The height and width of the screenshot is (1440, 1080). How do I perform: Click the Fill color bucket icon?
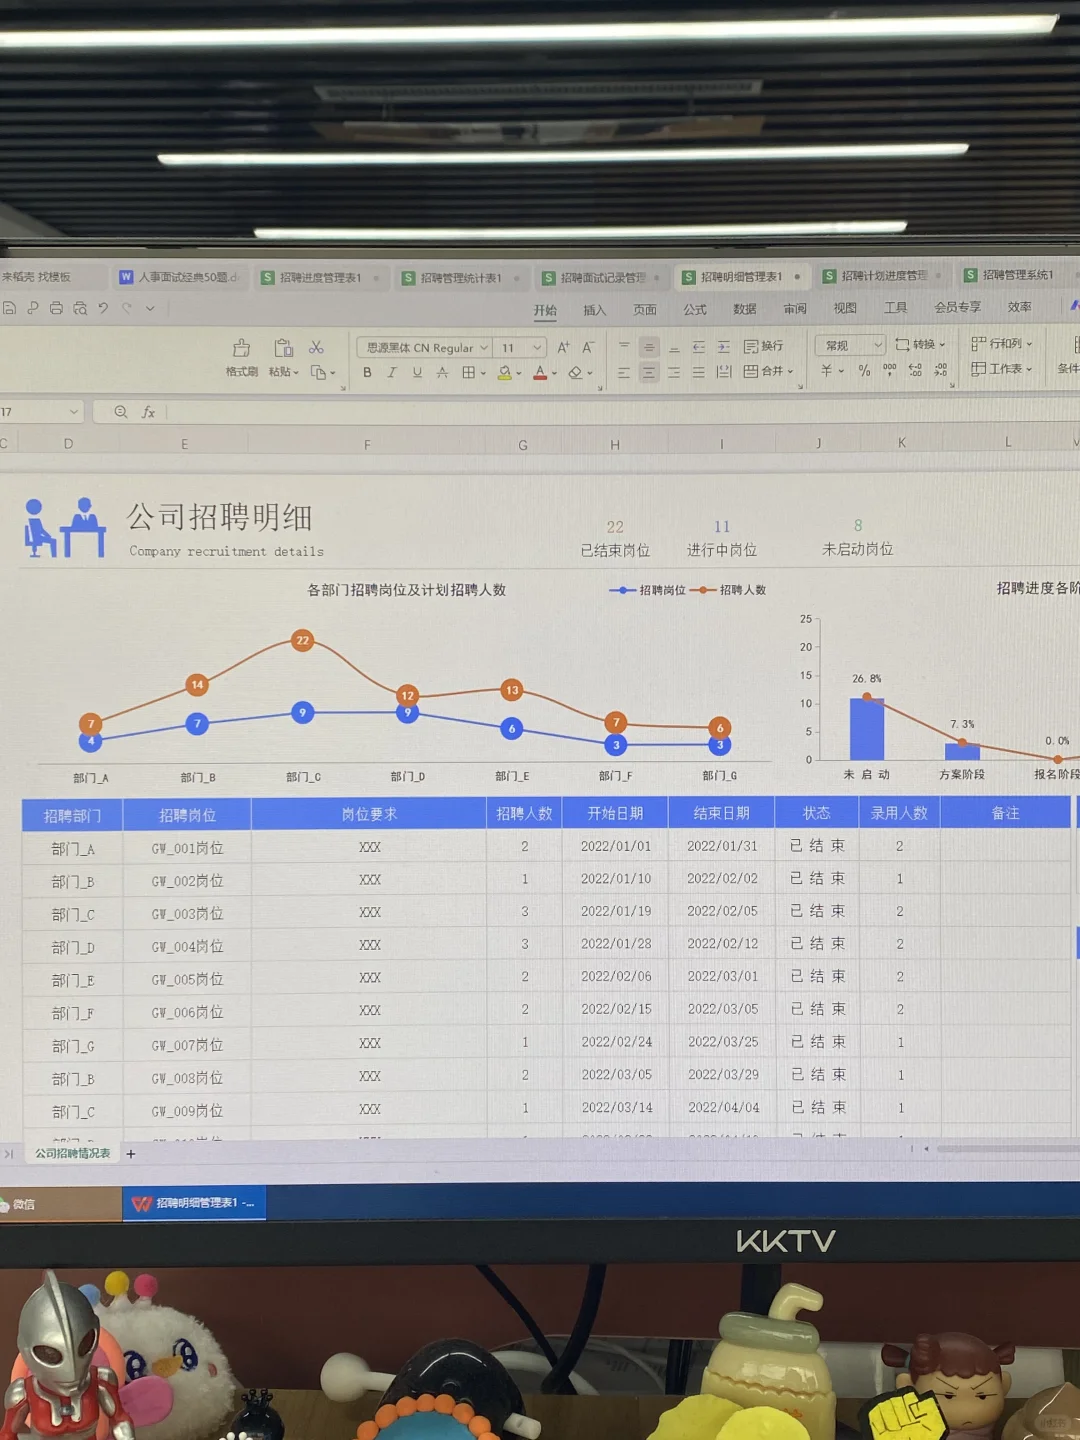(x=505, y=372)
